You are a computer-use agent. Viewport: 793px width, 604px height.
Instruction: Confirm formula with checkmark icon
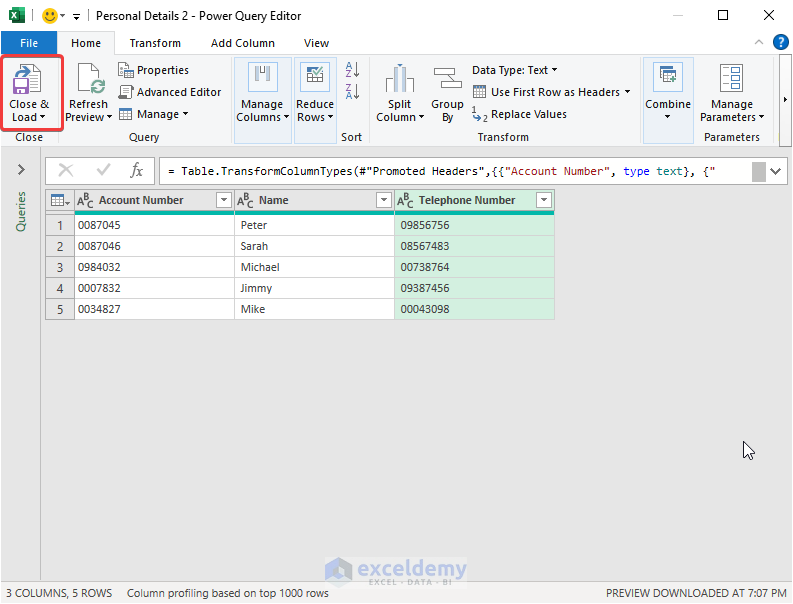[103, 170]
